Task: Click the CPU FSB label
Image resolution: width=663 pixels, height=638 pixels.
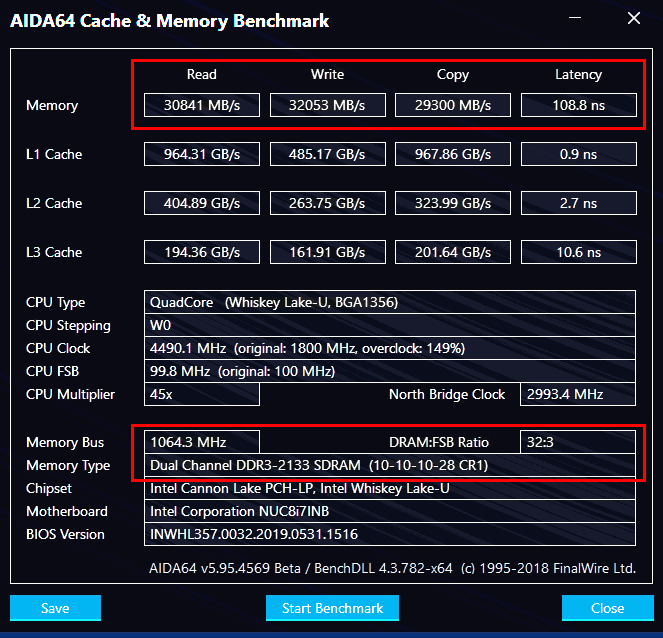Action: pos(52,371)
